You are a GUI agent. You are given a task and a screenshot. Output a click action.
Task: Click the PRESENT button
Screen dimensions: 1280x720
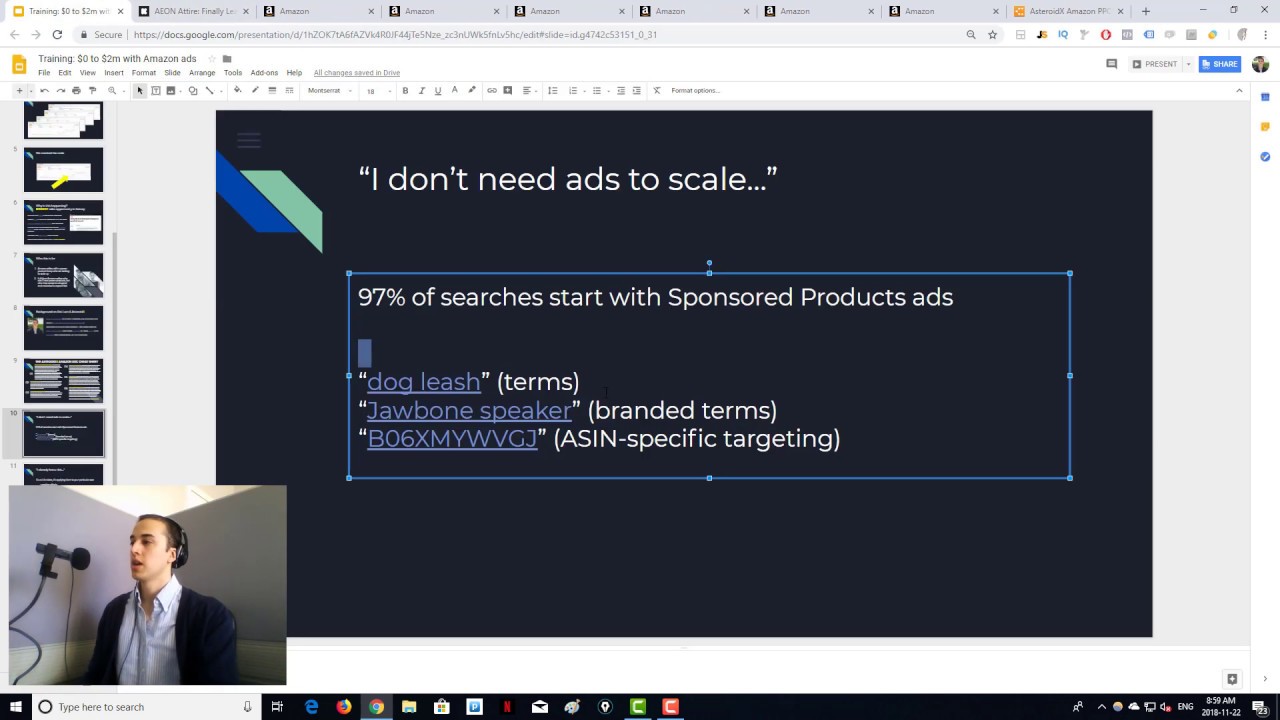[1154, 64]
